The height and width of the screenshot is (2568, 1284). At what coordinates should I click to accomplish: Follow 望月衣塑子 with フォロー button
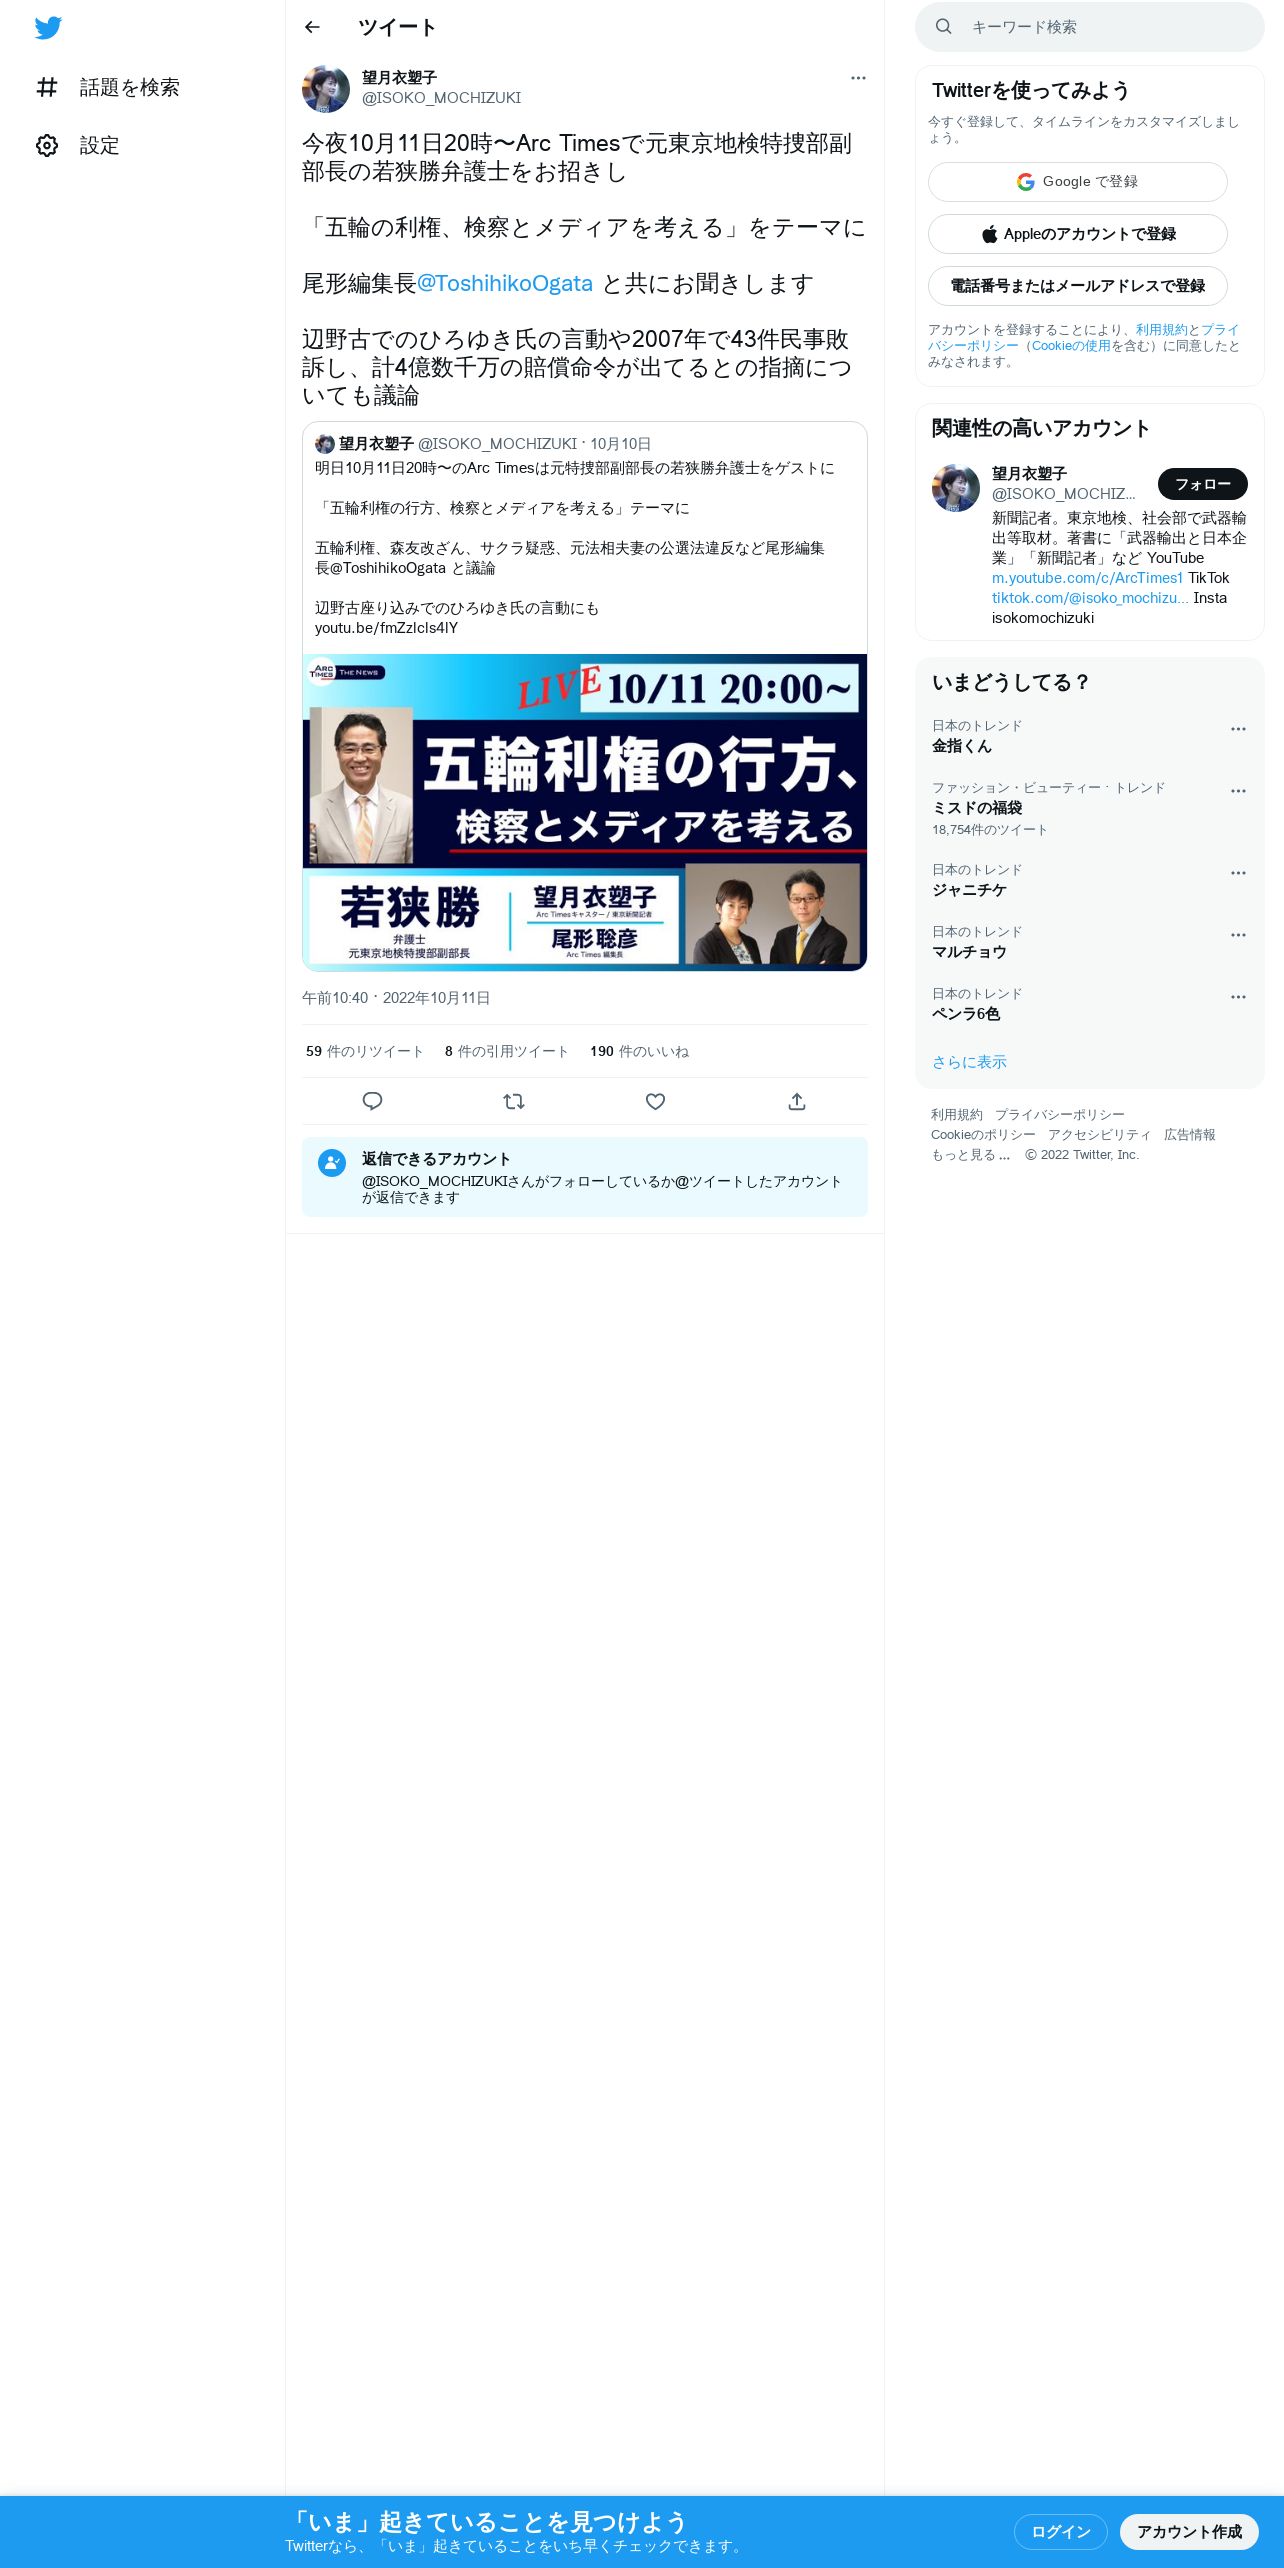pos(1203,484)
